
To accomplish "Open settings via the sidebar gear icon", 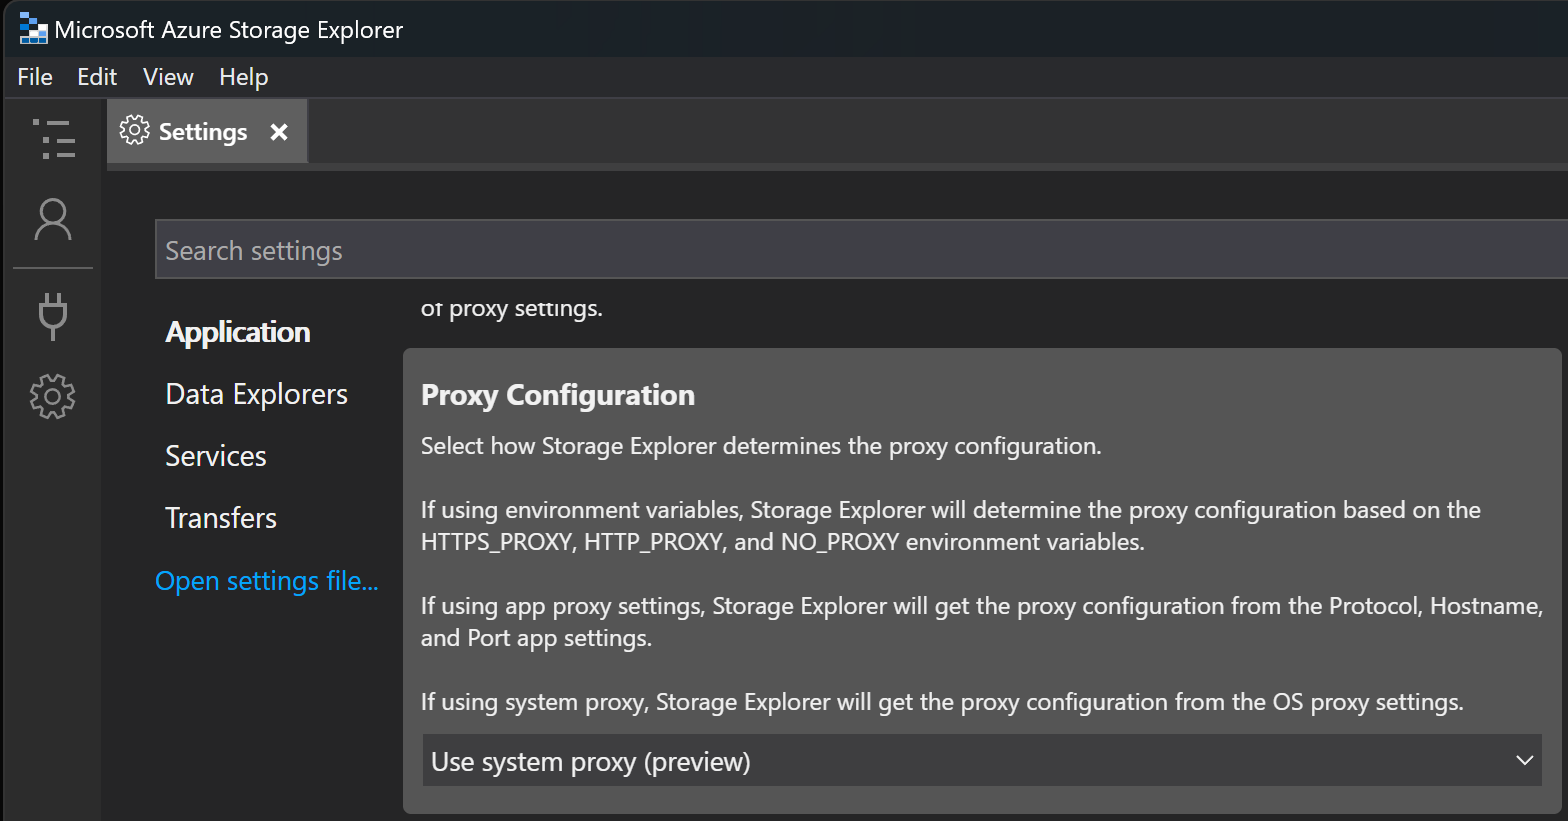I will point(53,397).
